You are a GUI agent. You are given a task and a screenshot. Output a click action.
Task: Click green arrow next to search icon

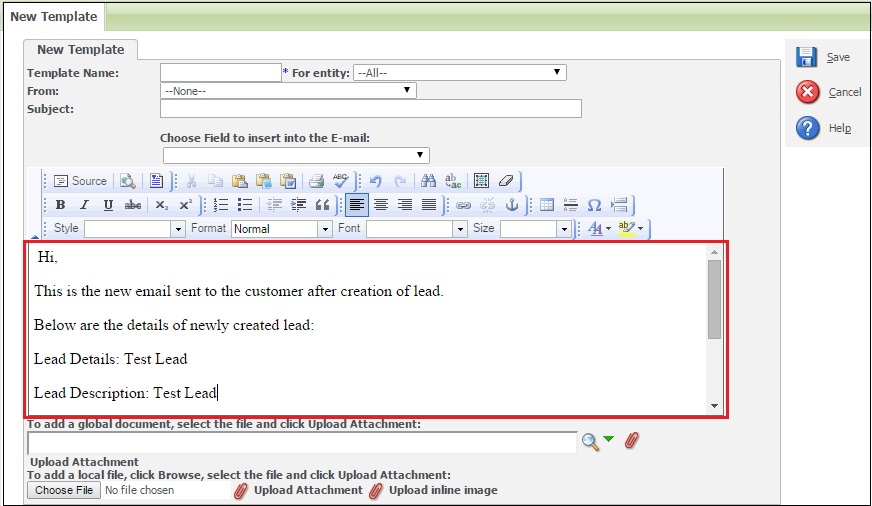click(x=608, y=439)
